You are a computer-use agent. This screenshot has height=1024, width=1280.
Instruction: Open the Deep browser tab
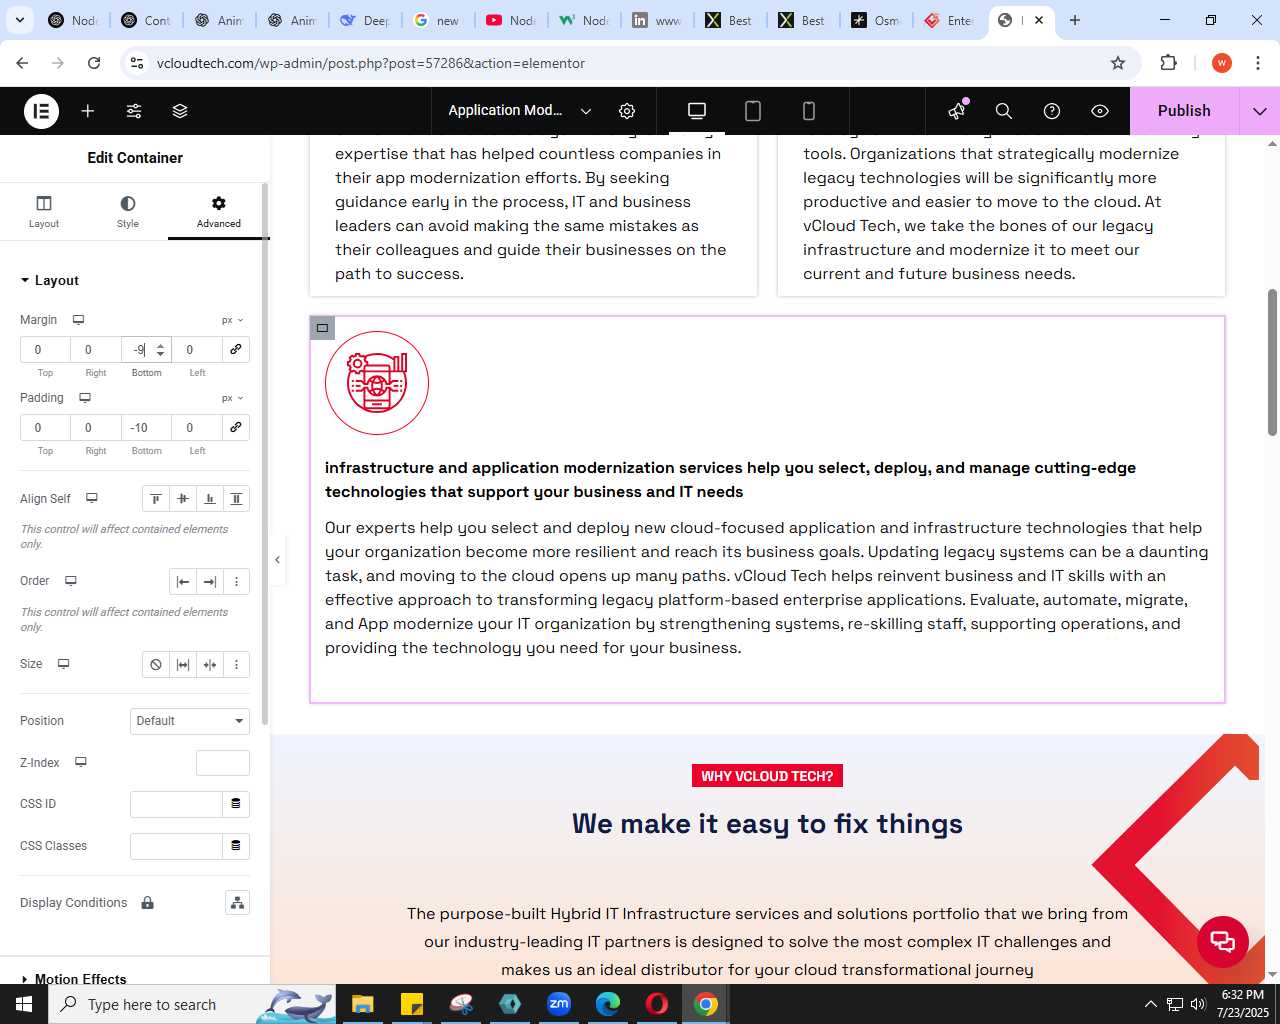tap(365, 20)
